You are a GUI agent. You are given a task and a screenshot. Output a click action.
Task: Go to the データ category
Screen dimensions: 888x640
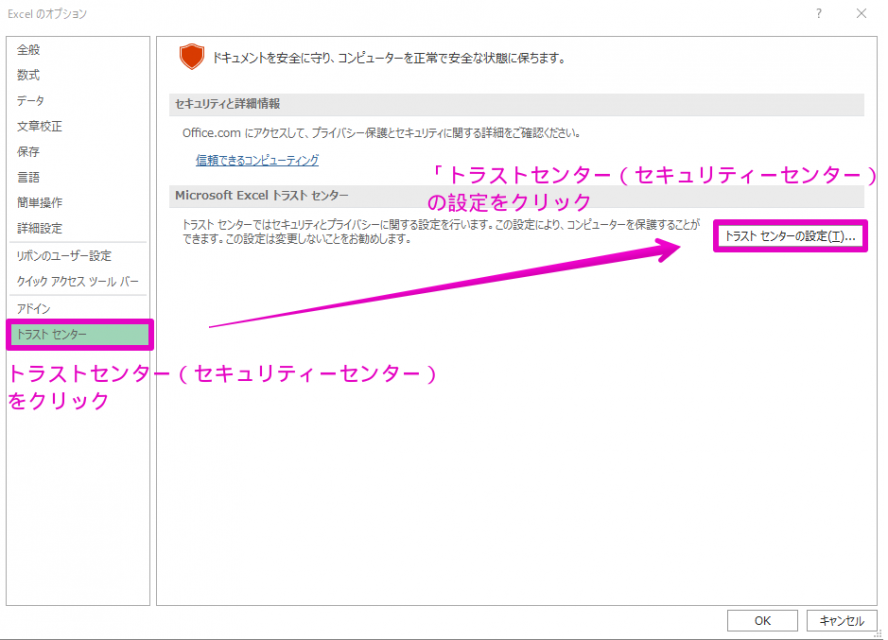[x=31, y=101]
